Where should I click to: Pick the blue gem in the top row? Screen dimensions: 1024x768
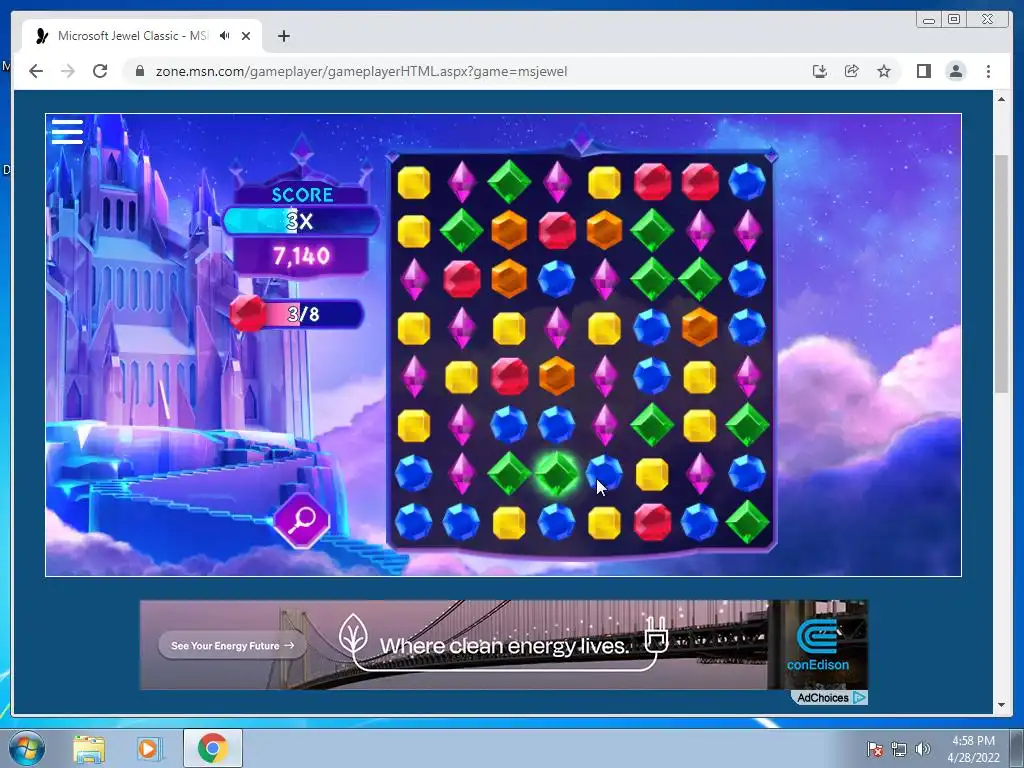coord(746,182)
